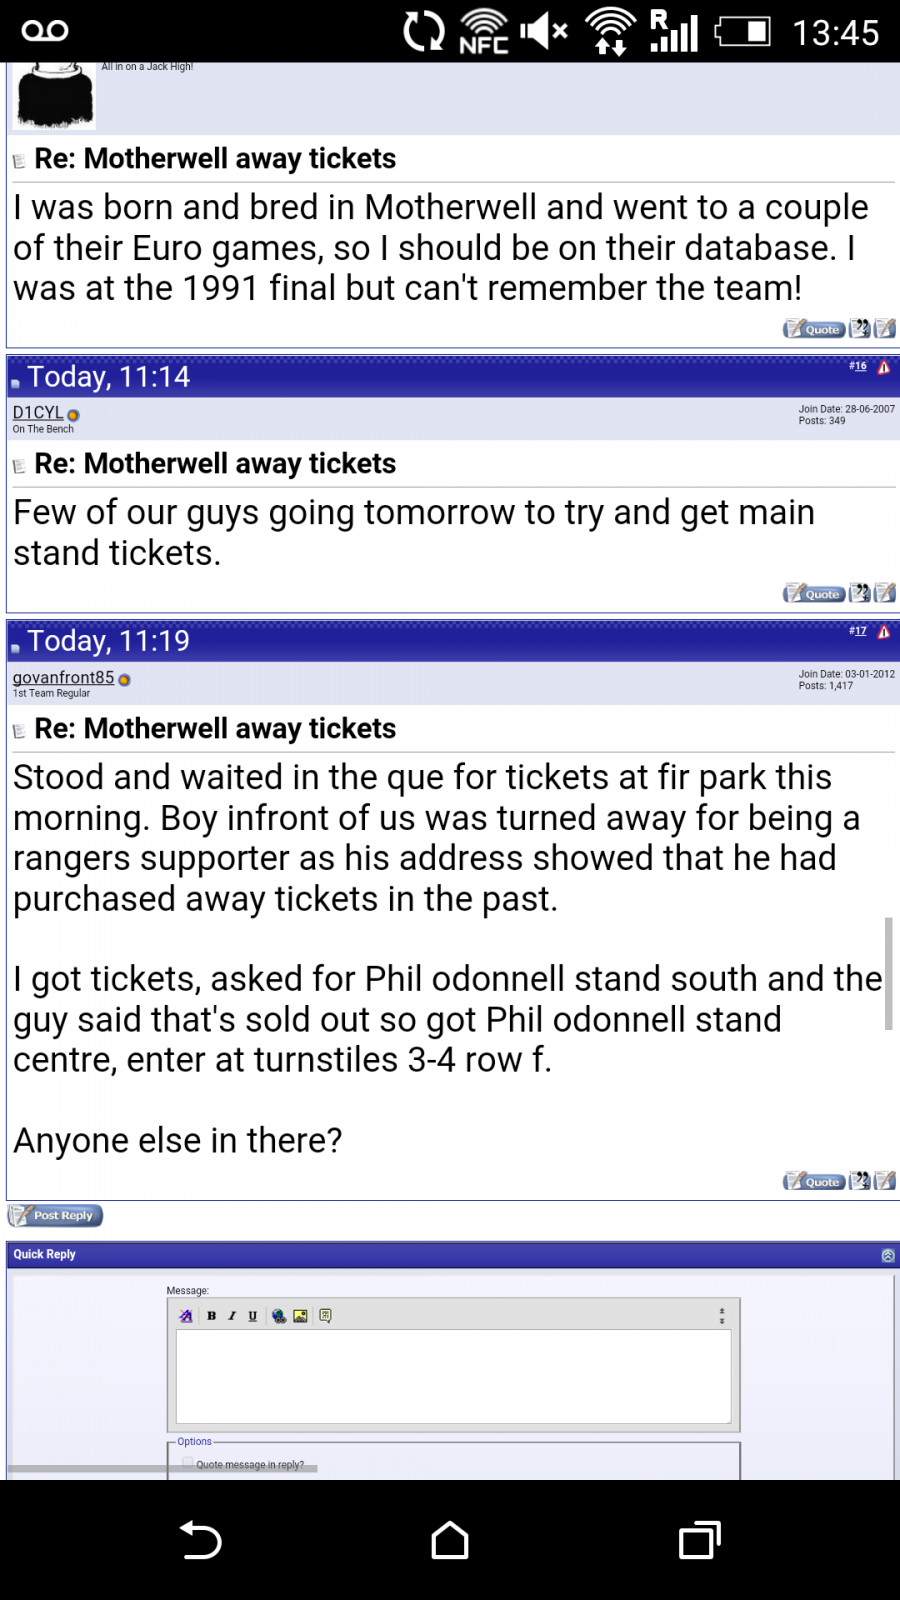Viewport: 900px width, 1600px height.
Task: Tap the Android Home button
Action: pos(450,1540)
